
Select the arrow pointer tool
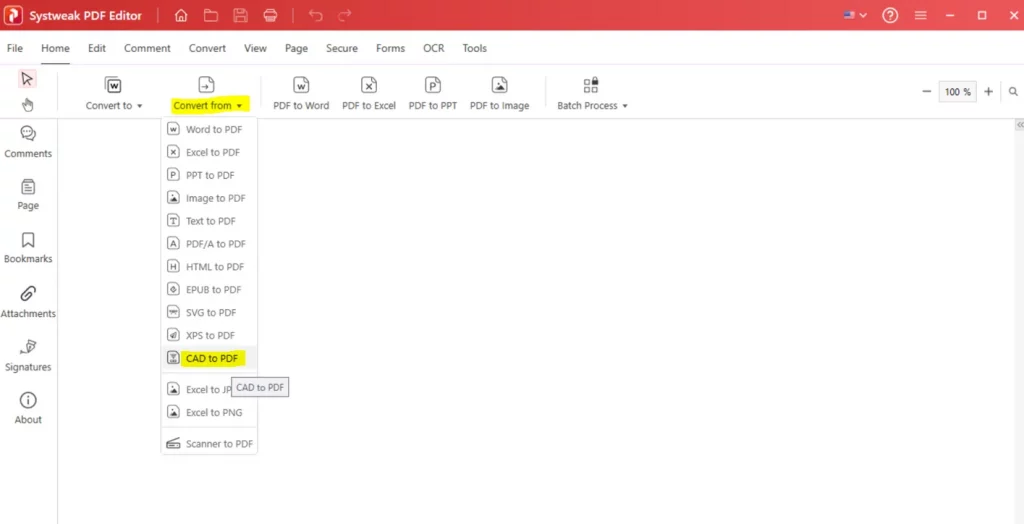[x=27, y=79]
